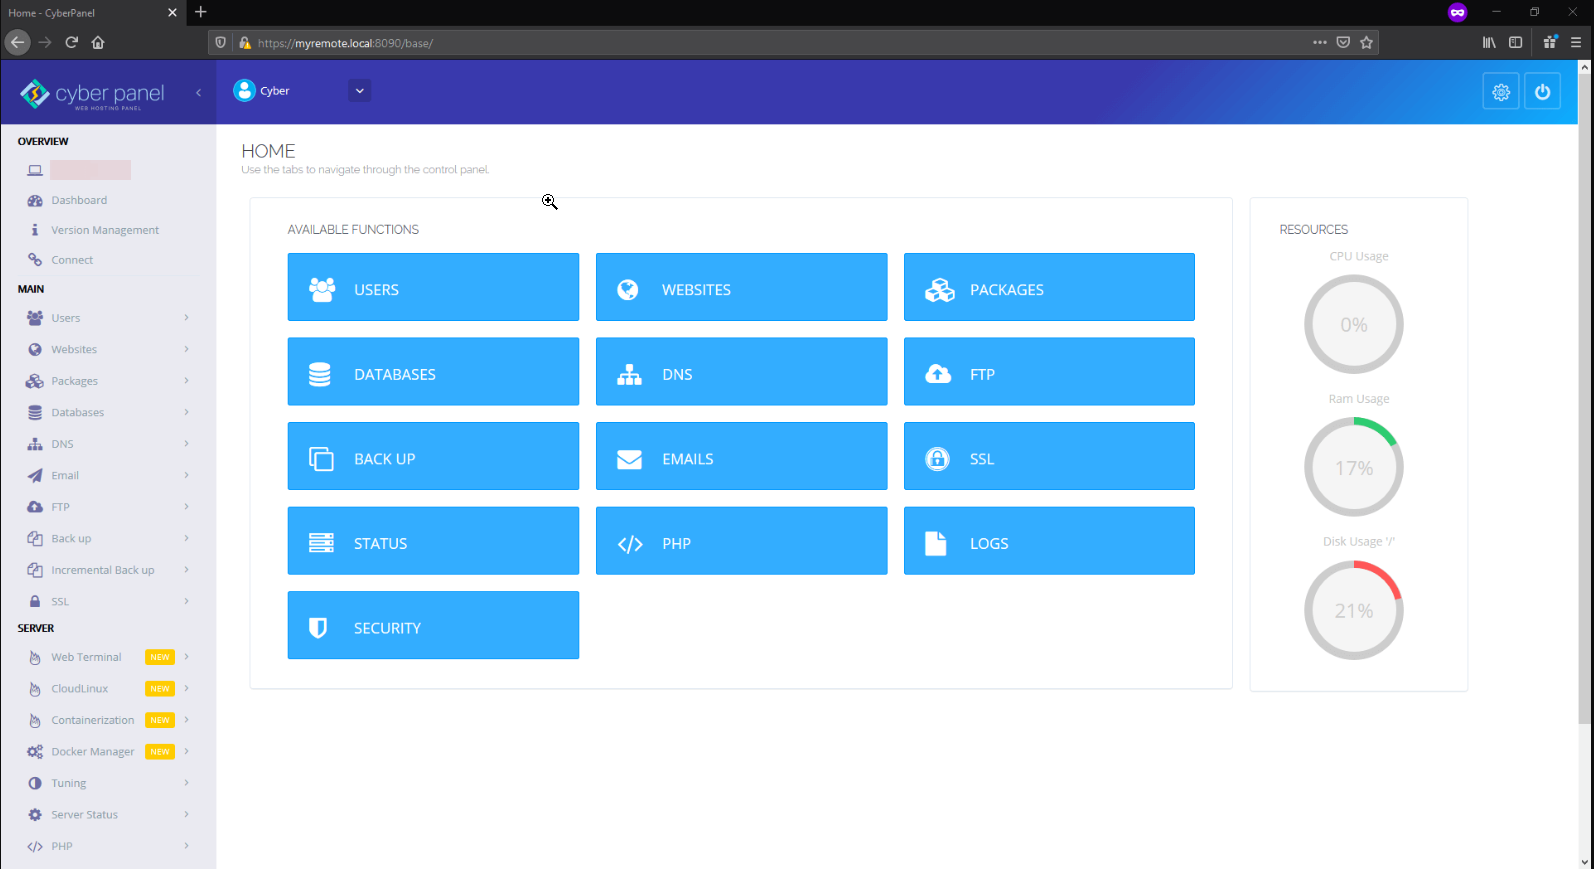The width and height of the screenshot is (1594, 869).
Task: Open the PACKAGES function tile
Action: pyautogui.click(x=1049, y=287)
